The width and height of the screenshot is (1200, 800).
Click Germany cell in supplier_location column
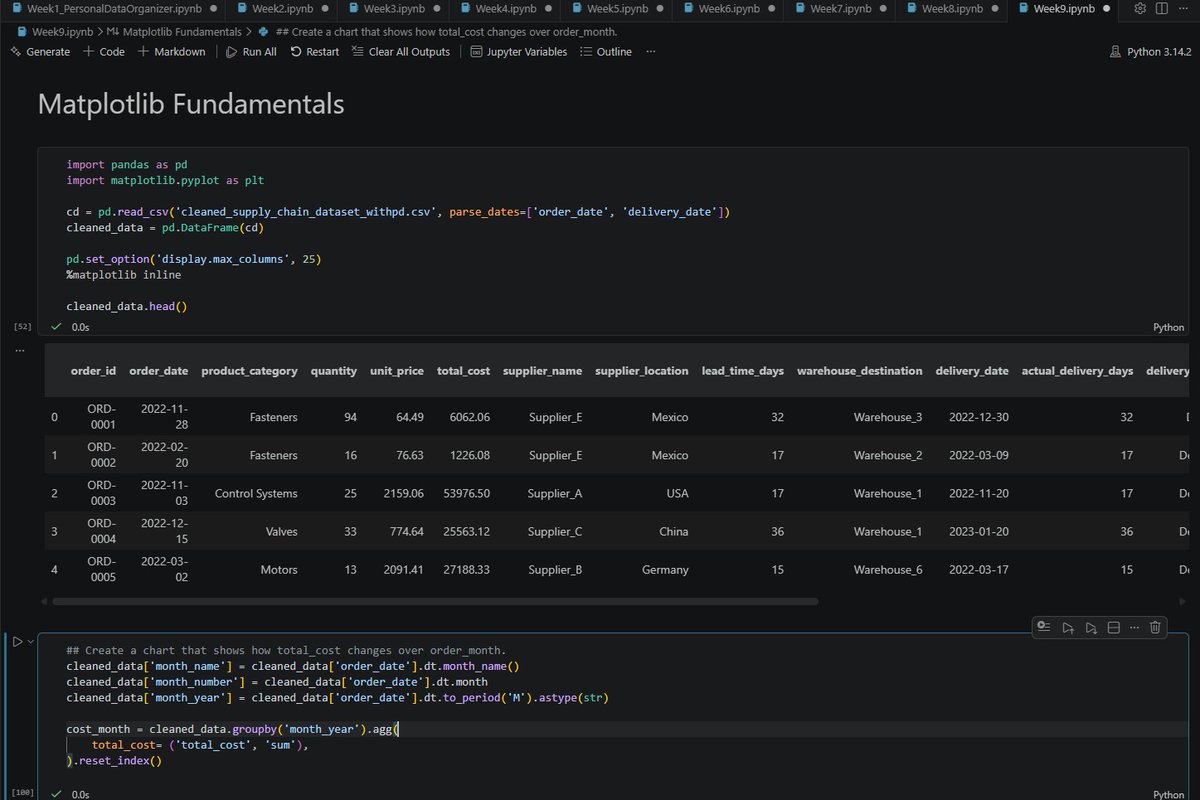pos(665,569)
